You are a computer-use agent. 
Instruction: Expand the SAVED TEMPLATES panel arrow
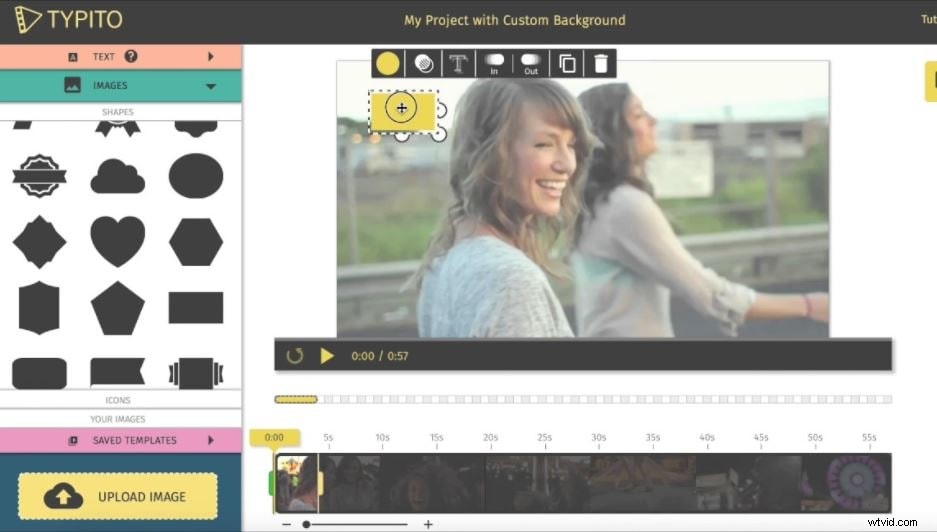click(x=210, y=441)
